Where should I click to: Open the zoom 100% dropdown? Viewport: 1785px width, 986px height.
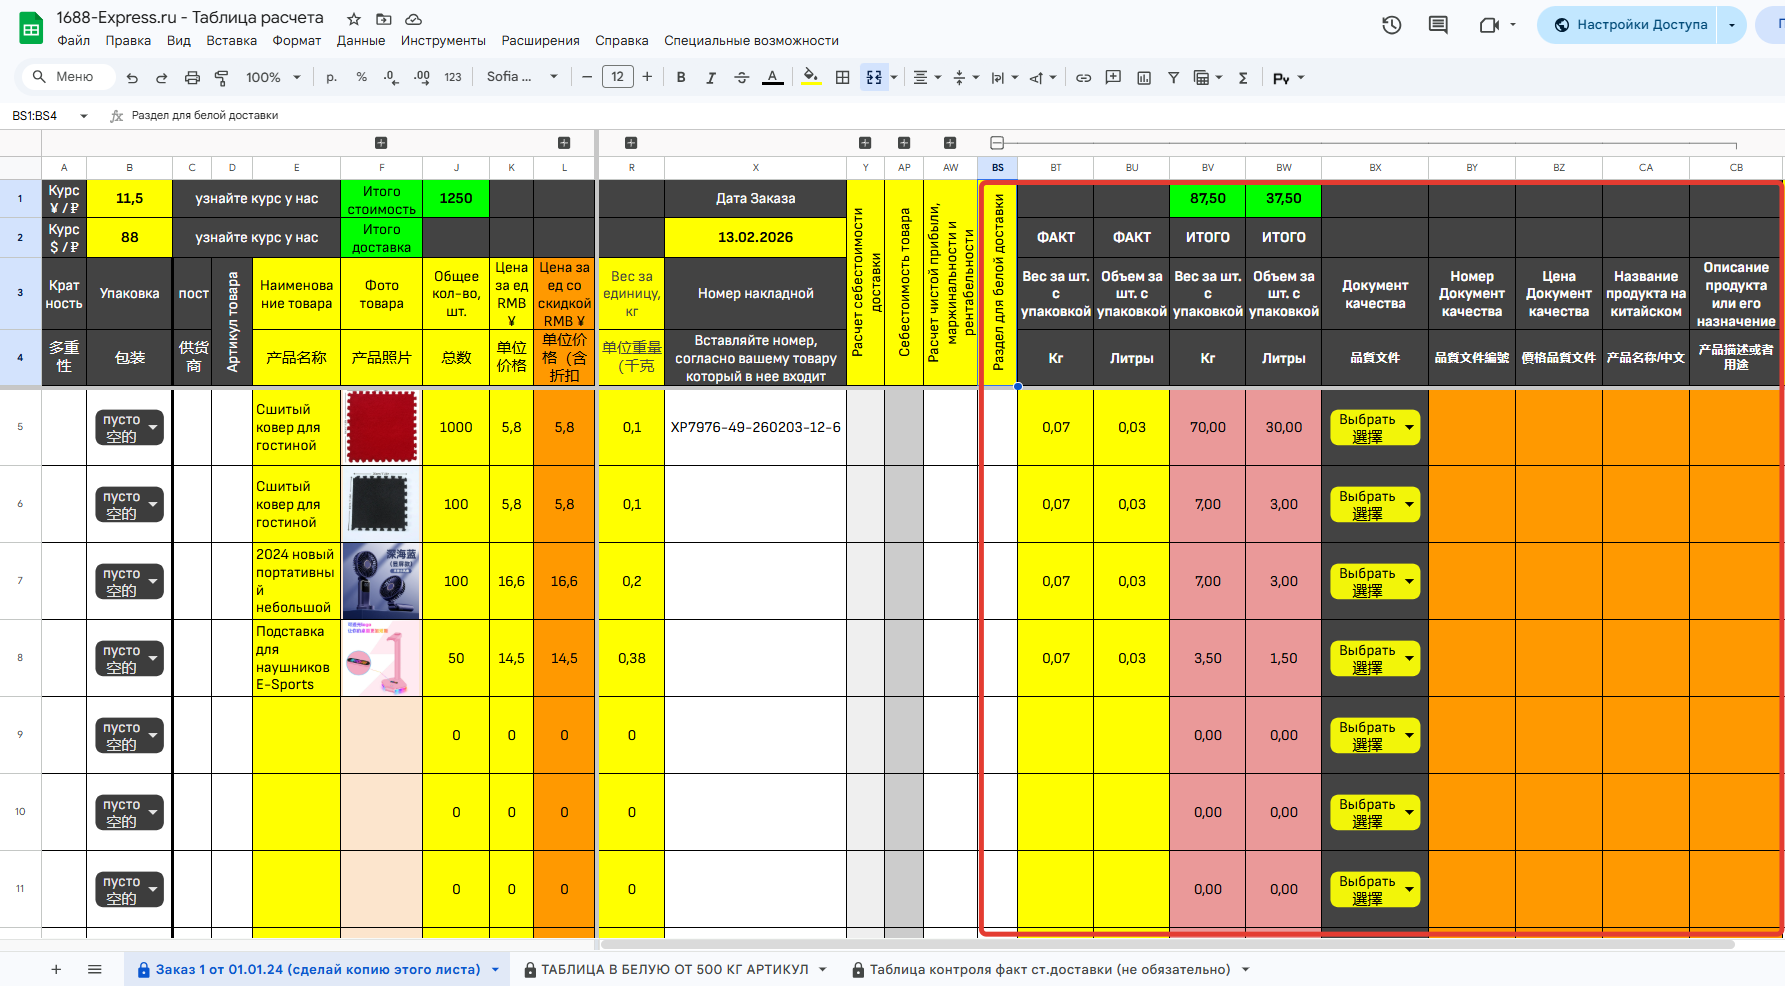tap(273, 78)
